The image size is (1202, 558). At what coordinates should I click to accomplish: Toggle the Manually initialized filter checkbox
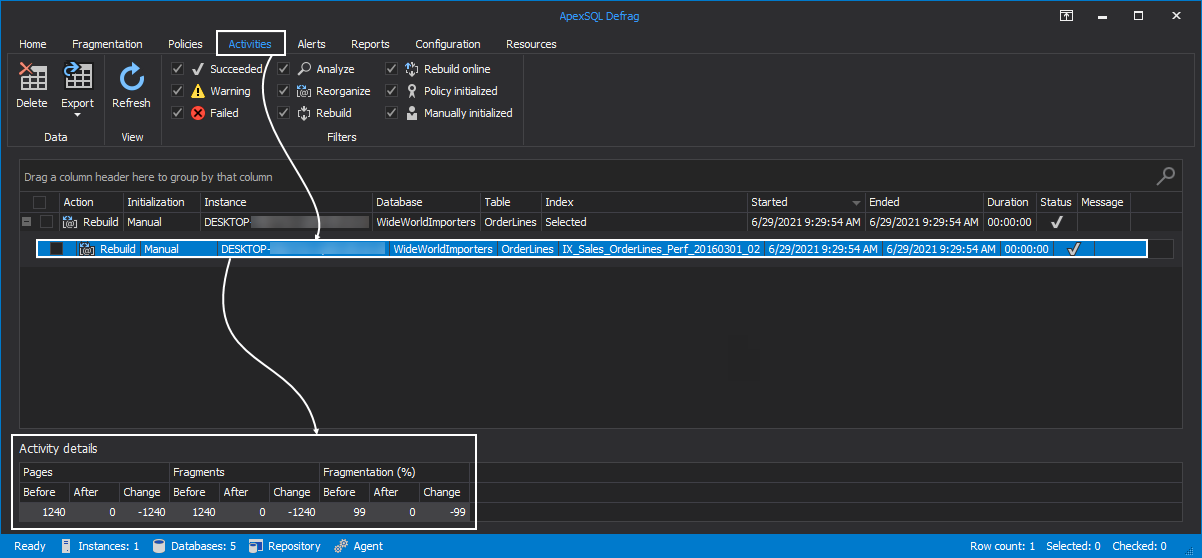(x=392, y=113)
